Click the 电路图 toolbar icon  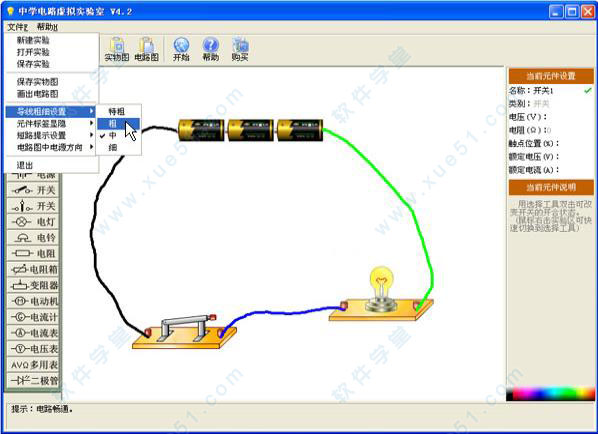146,49
